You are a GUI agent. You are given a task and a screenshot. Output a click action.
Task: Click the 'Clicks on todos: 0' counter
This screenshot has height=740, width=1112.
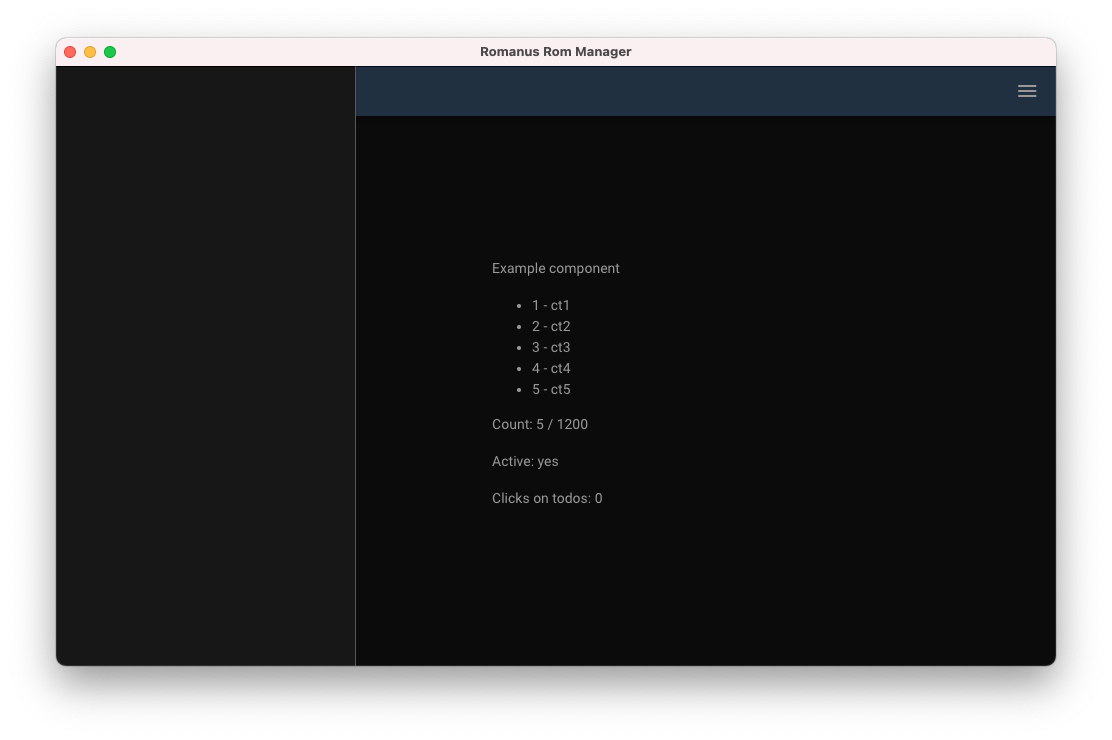(547, 498)
